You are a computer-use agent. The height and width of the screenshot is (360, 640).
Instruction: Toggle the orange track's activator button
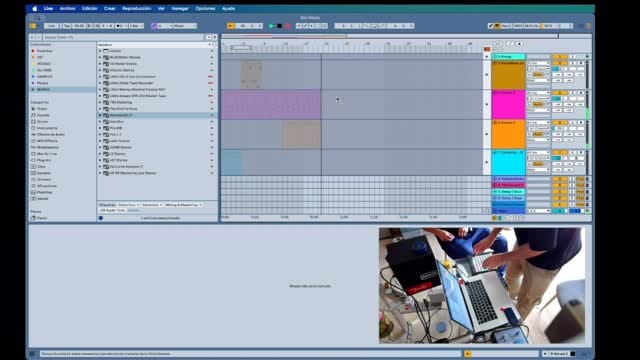[560, 122]
